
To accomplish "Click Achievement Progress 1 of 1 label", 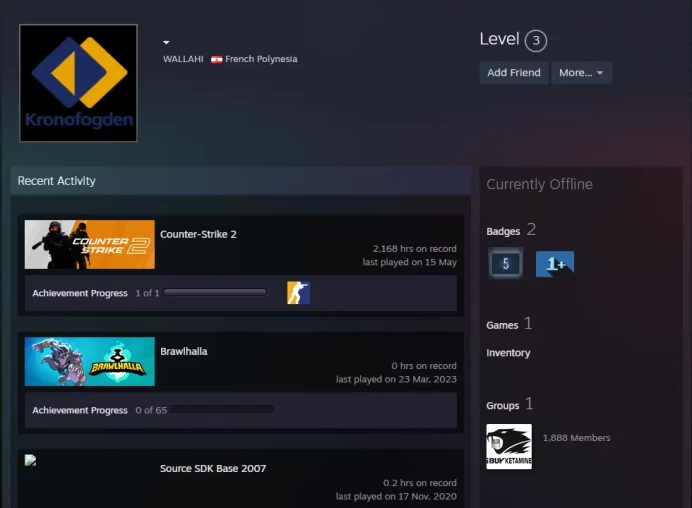I will tap(96, 293).
